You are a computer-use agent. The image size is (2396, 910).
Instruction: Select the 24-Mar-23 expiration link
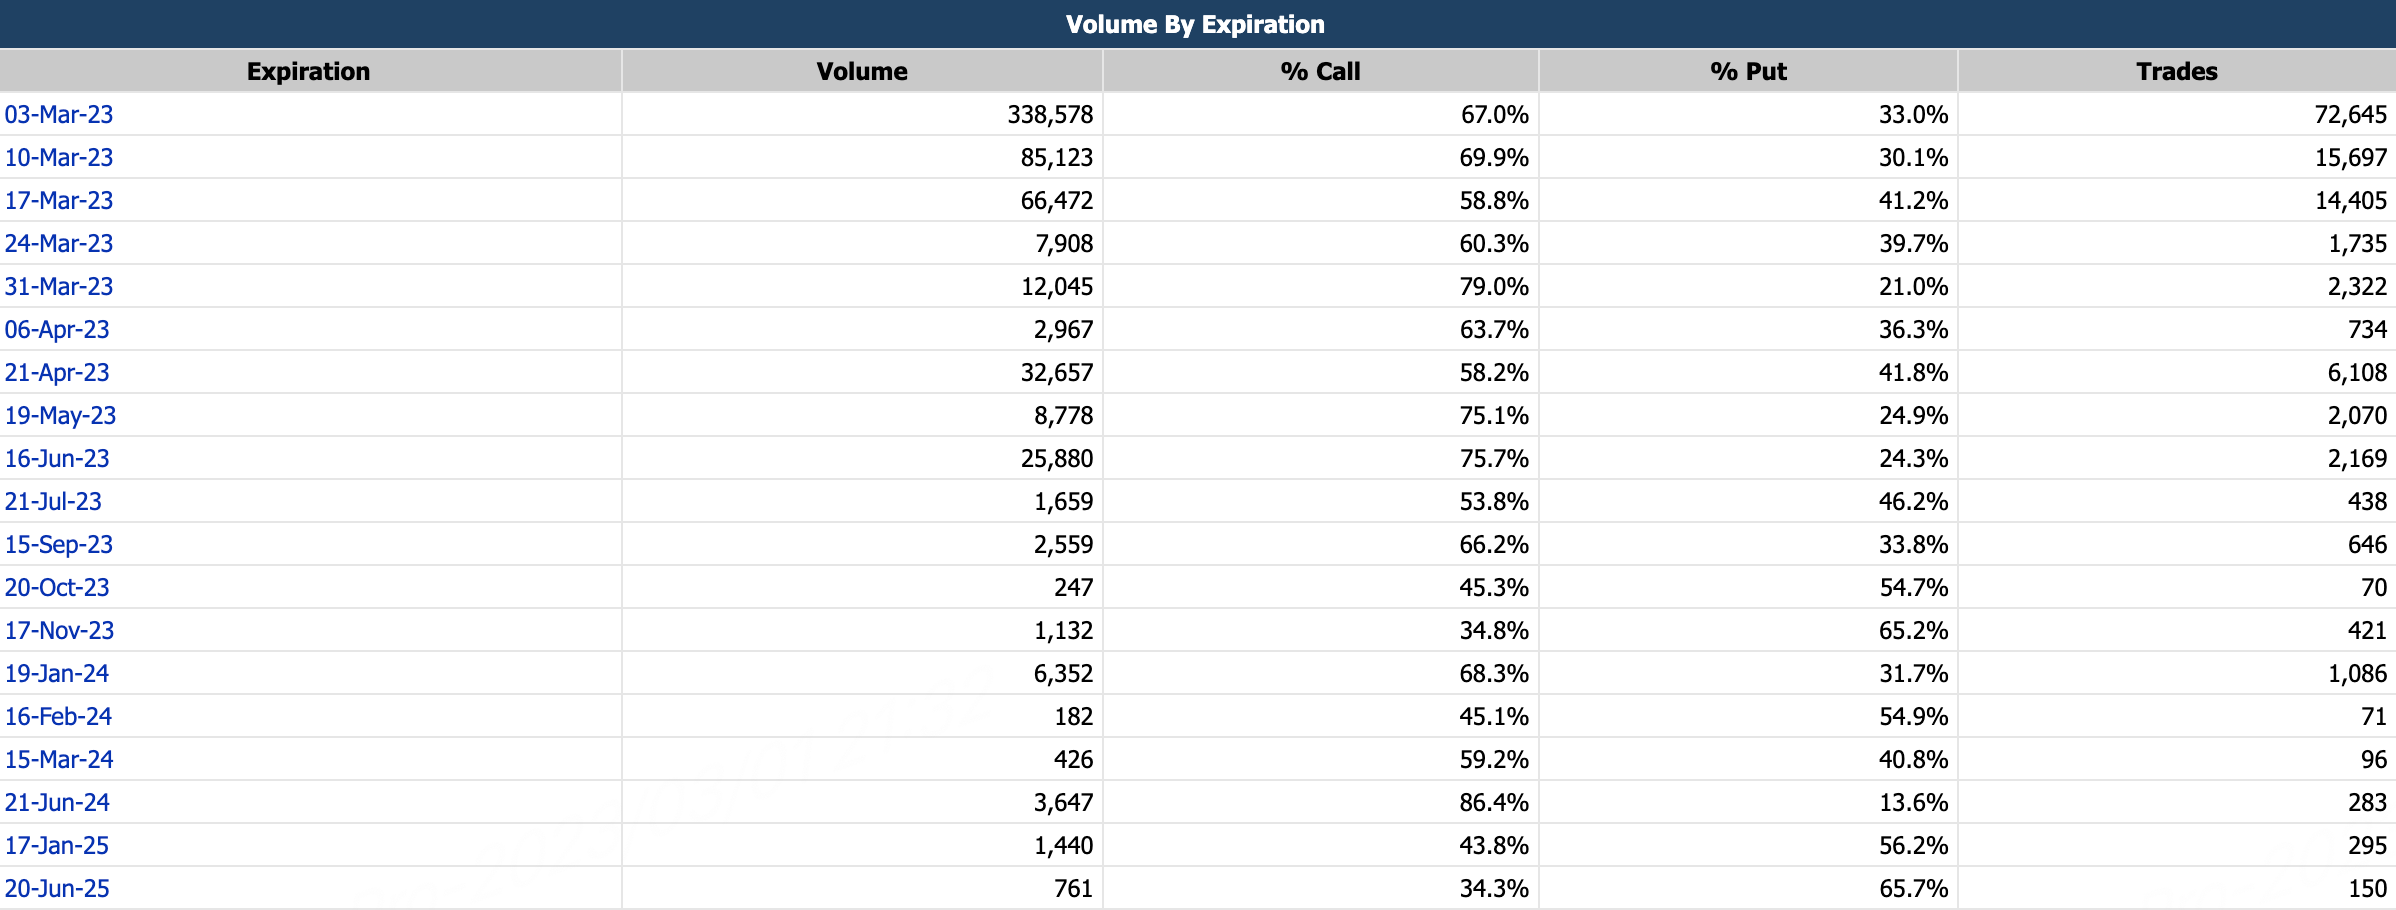(59, 244)
